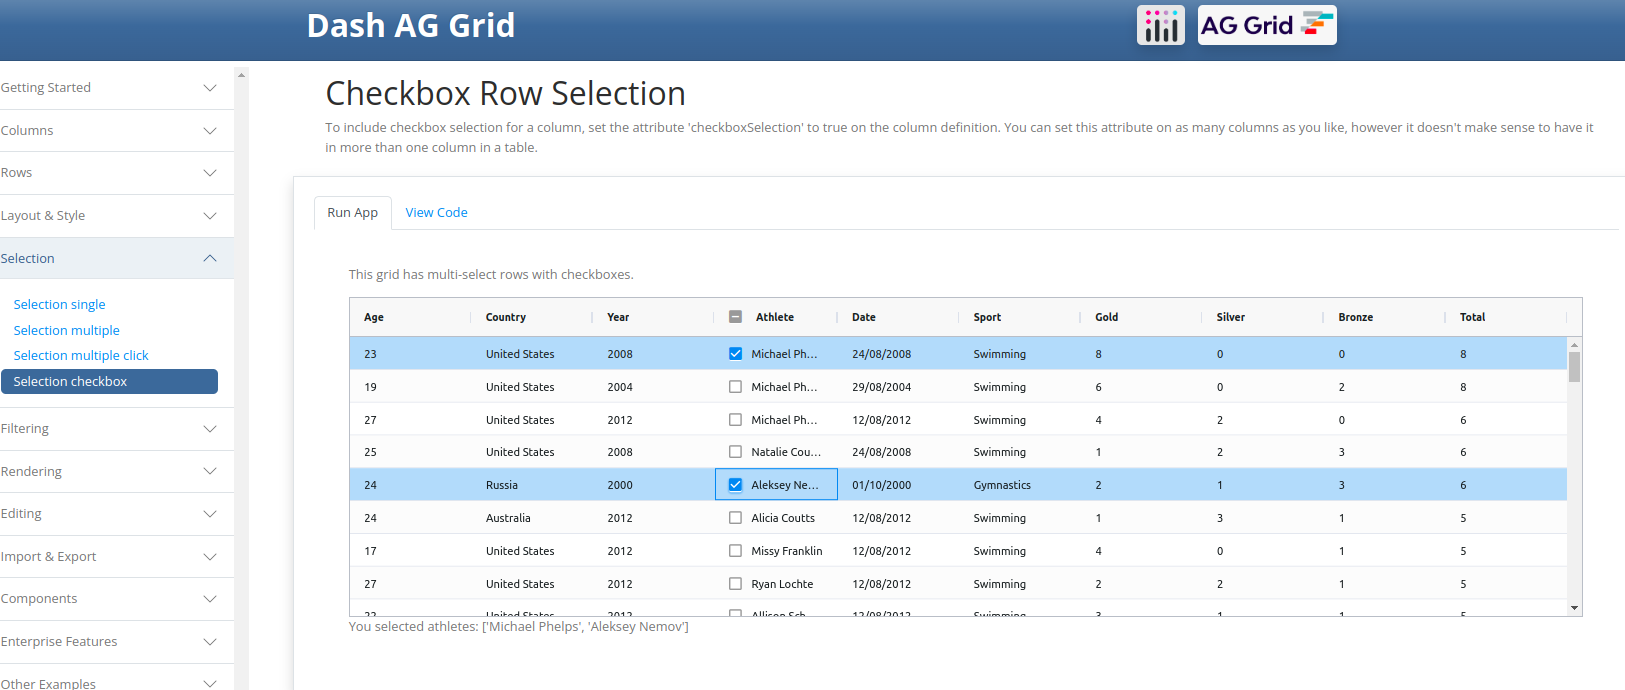Open the AG Grid logo link
Screen dimensions: 1625x690
(1267, 25)
